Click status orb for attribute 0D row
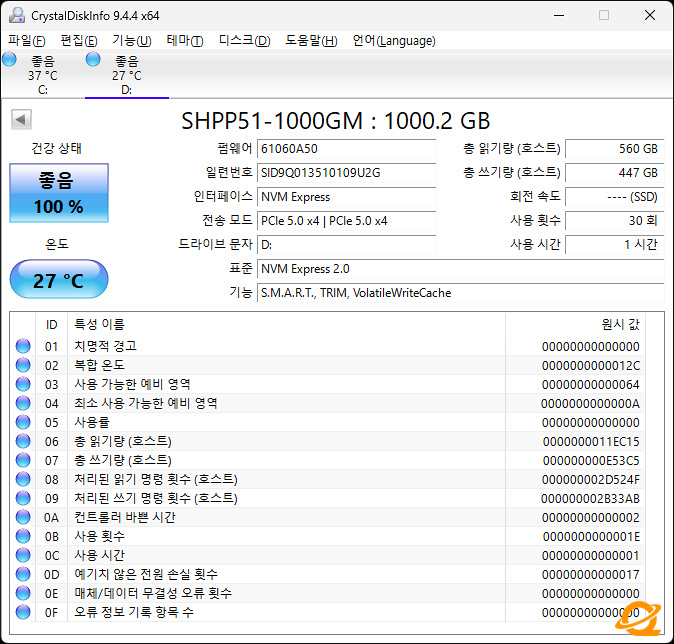674x644 pixels. point(23,574)
